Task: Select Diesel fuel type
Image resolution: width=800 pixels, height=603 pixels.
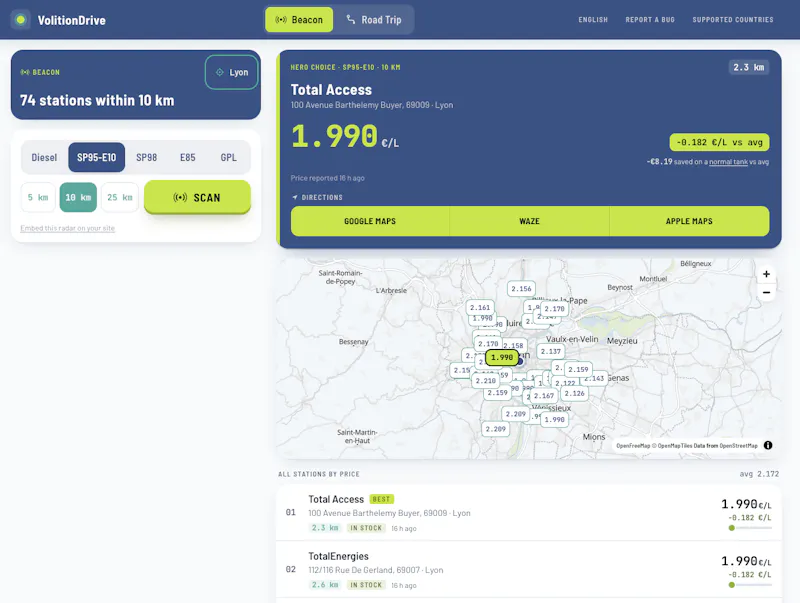Action: [44, 157]
